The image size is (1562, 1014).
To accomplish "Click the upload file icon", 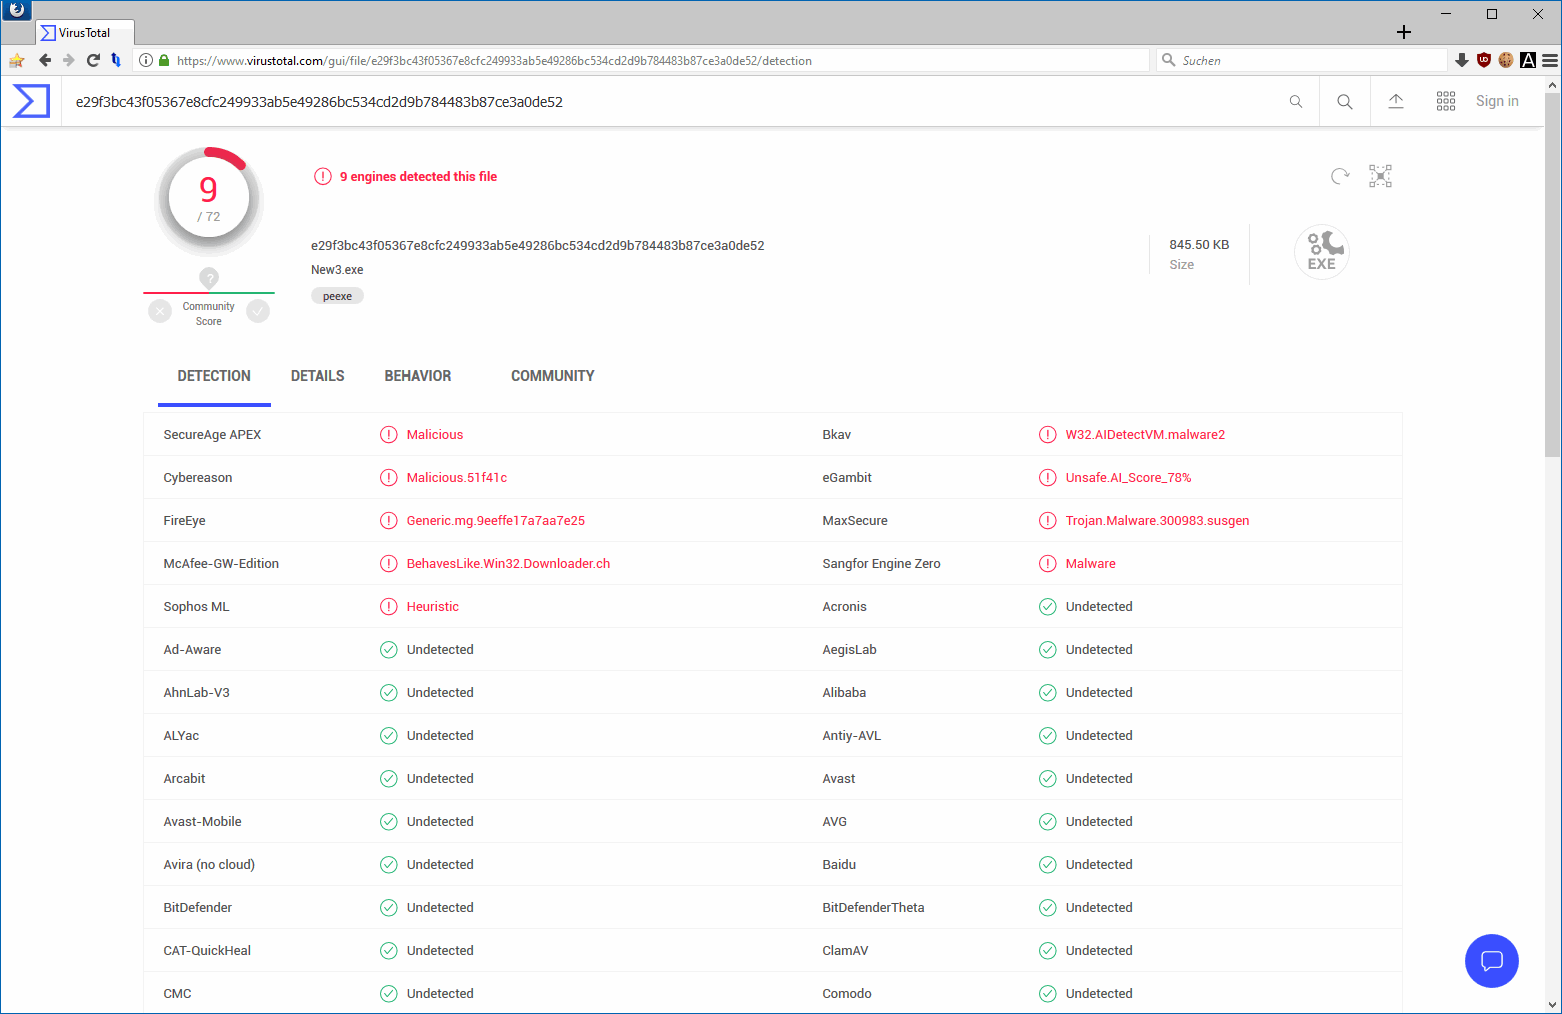I will (x=1396, y=101).
